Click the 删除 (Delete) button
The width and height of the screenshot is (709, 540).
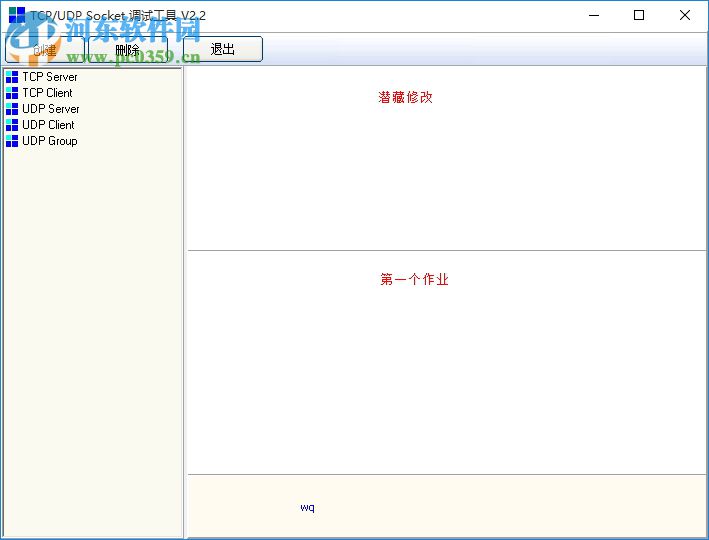click(128, 49)
